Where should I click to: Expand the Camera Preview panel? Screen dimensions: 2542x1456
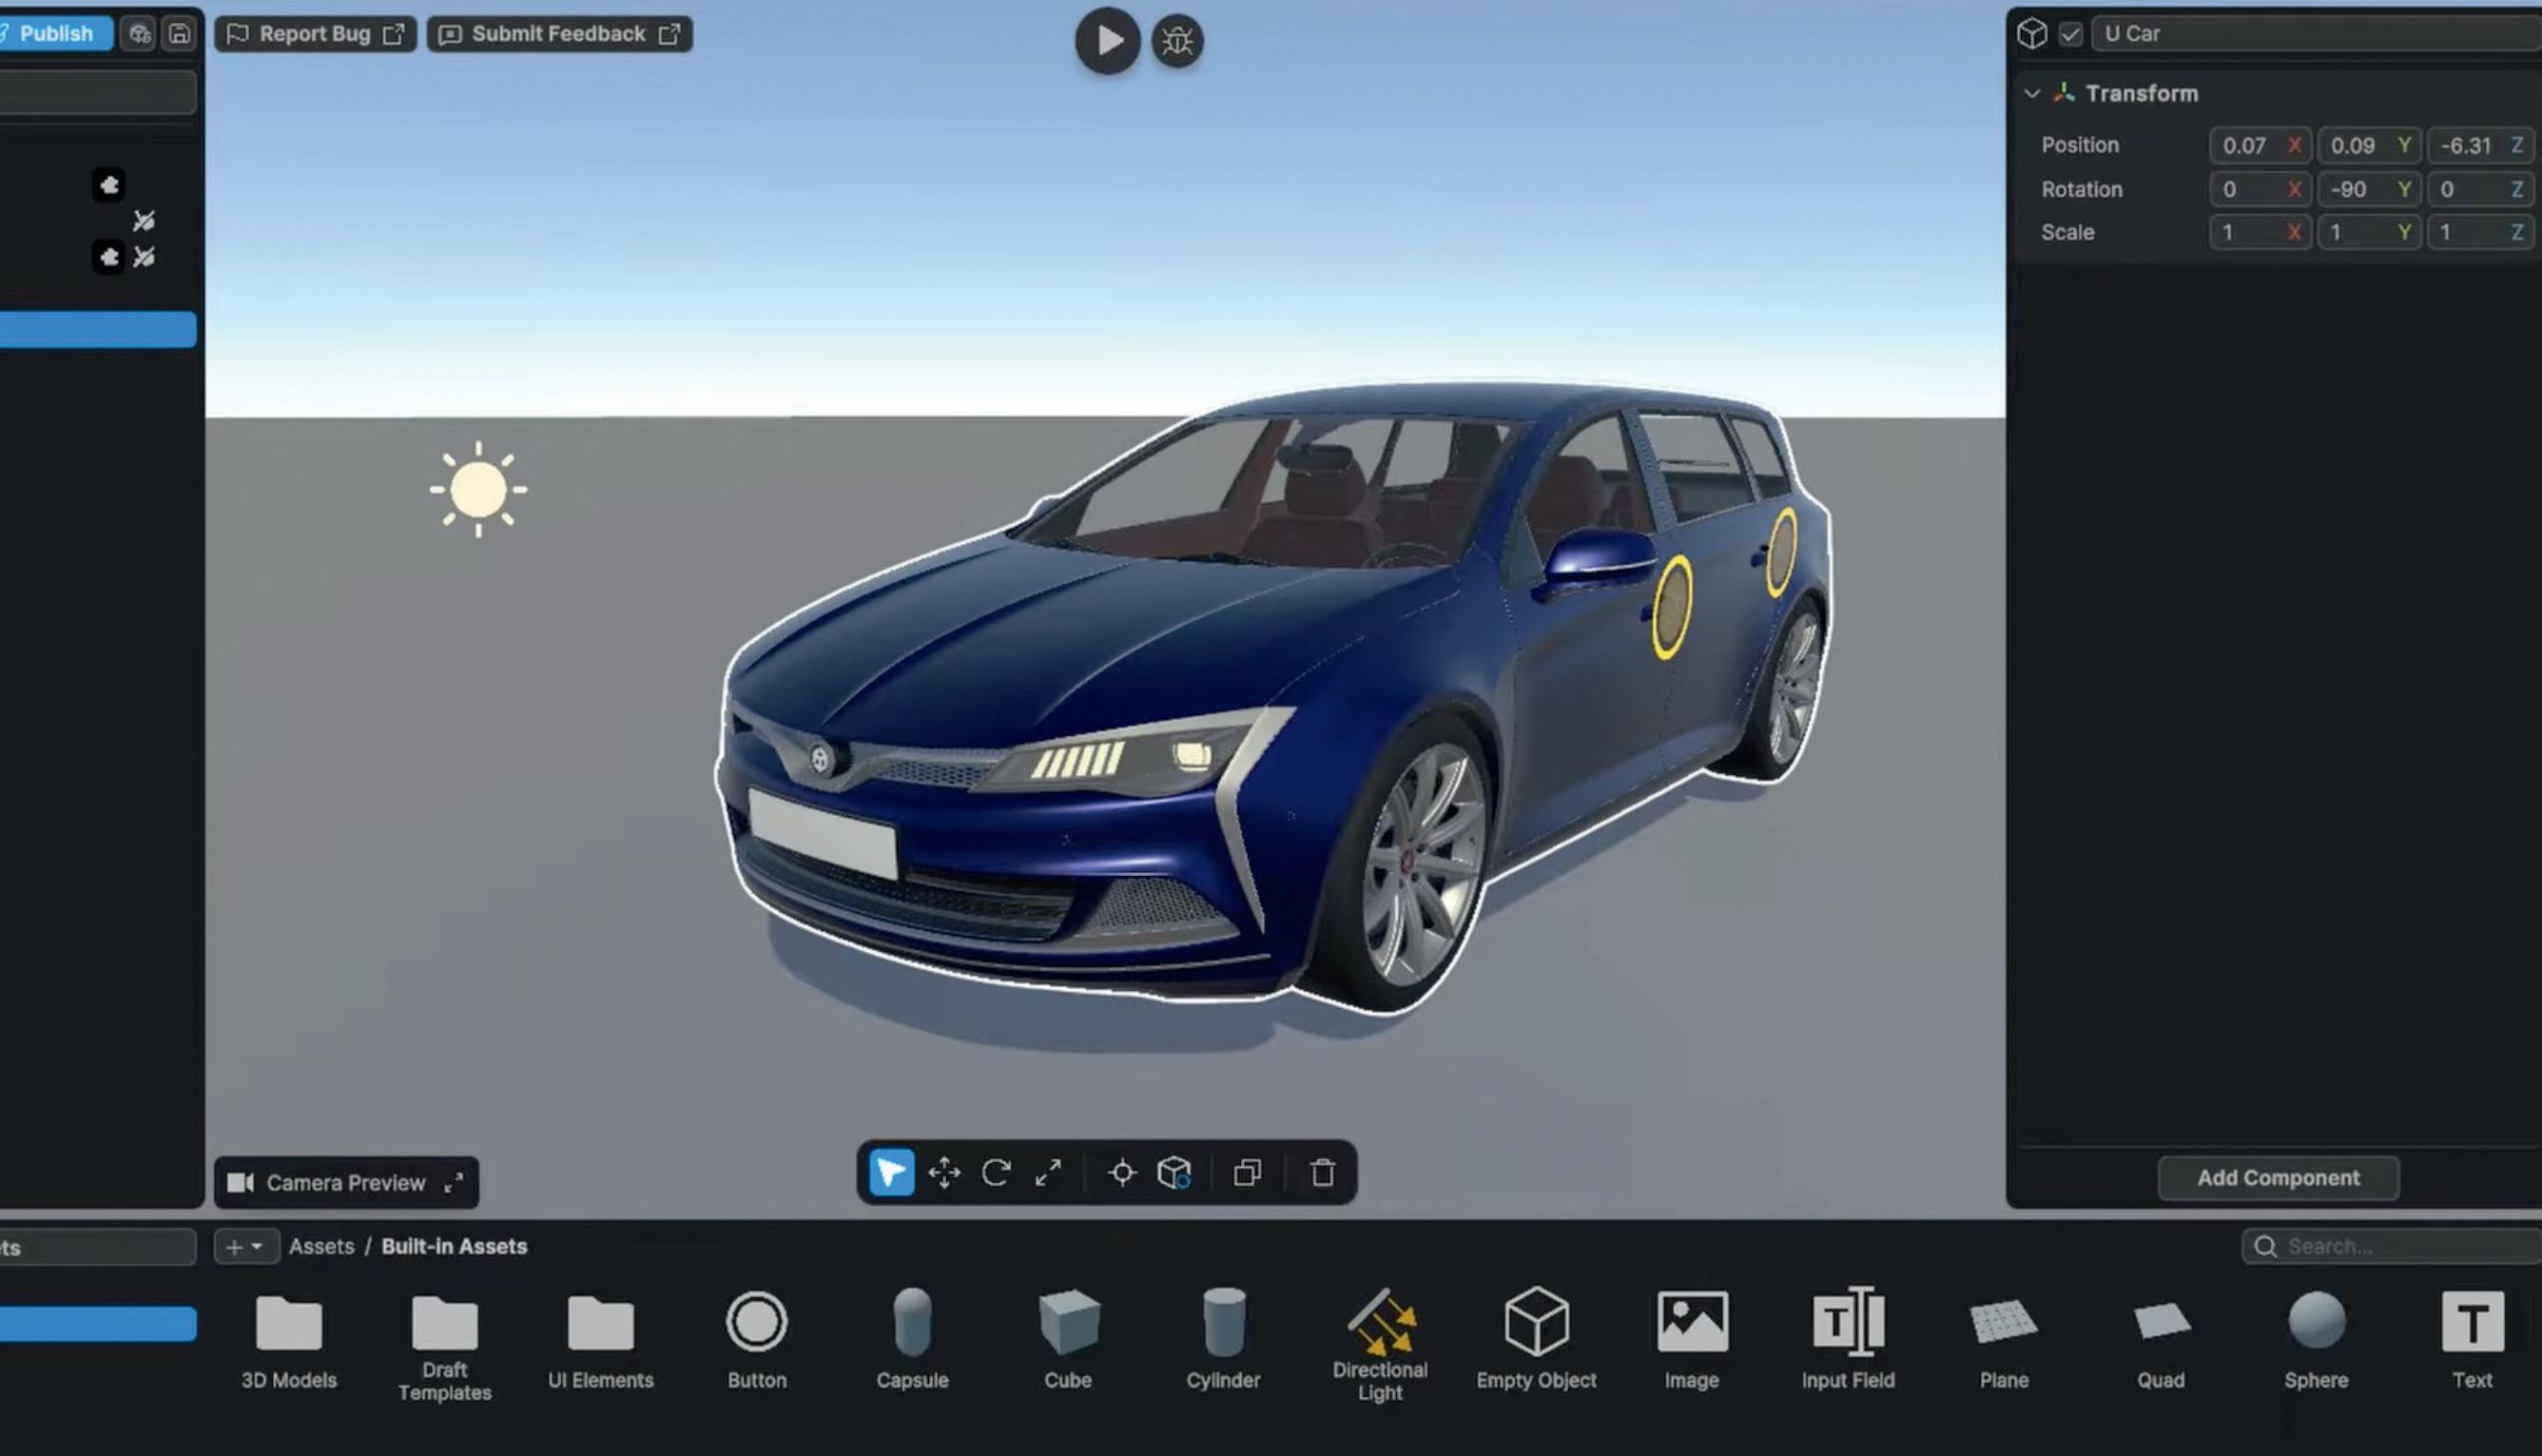(454, 1182)
